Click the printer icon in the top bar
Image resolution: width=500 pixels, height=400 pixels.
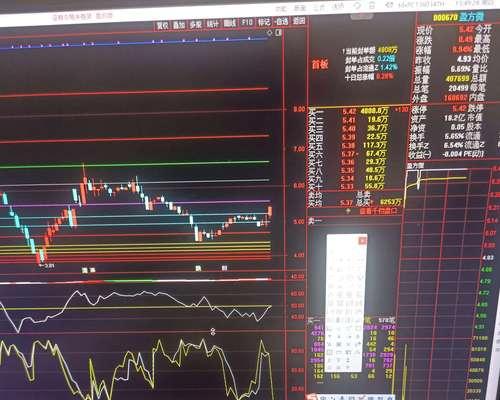[x=372, y=5]
